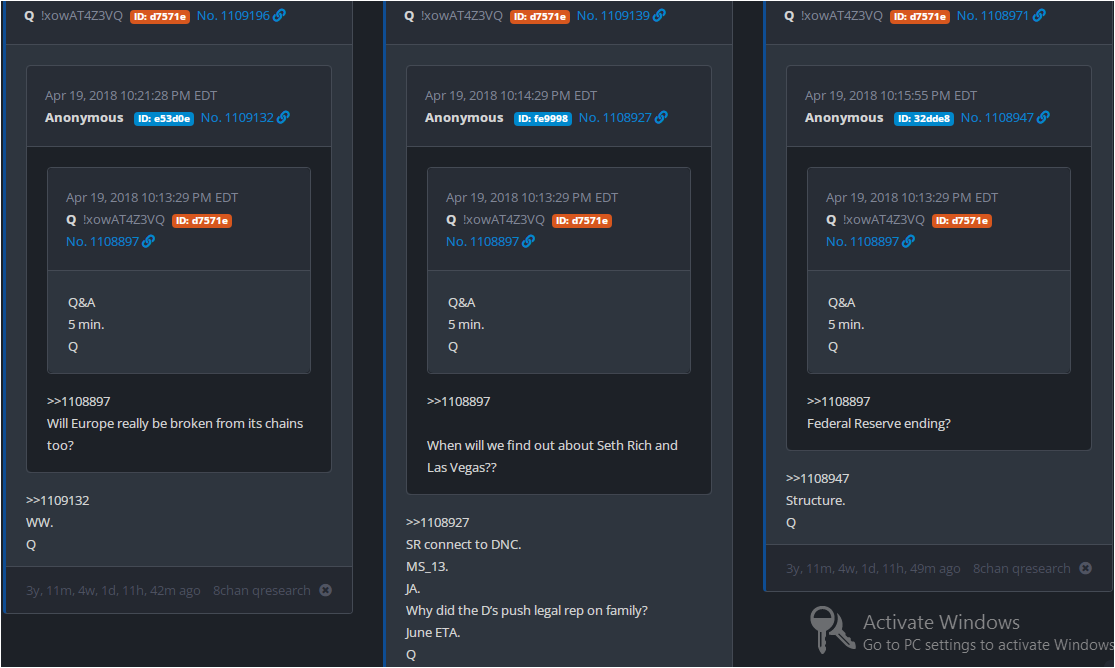Image resolution: width=1115 pixels, height=668 pixels.
Task: Click ID: d7571e badge beside No. 1109196
Action: (x=160, y=16)
